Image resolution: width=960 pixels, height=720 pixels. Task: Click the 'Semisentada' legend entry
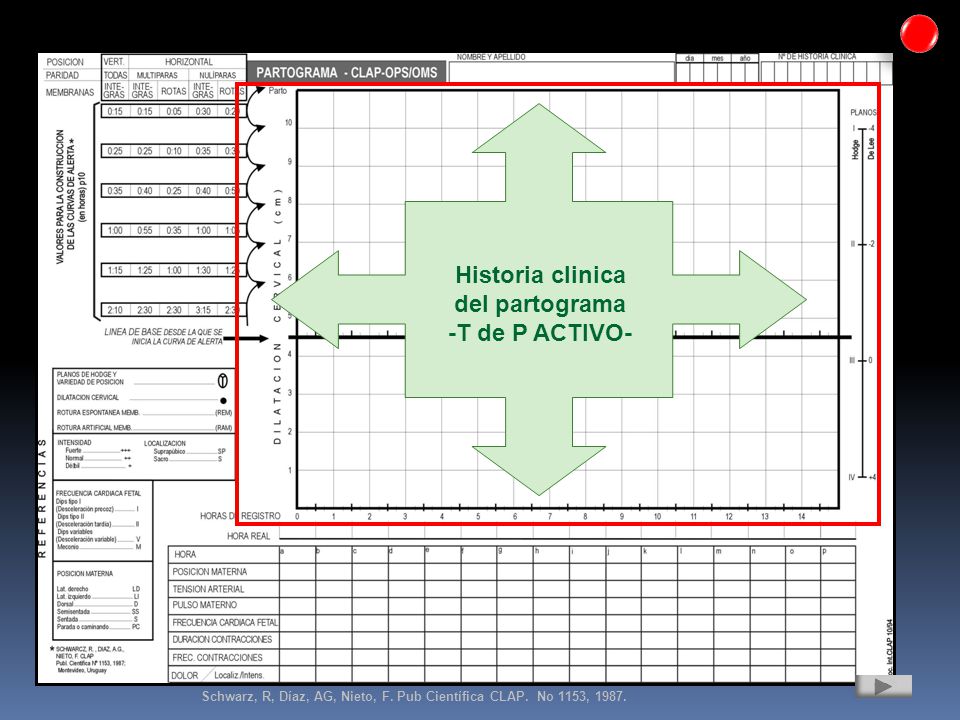73,612
